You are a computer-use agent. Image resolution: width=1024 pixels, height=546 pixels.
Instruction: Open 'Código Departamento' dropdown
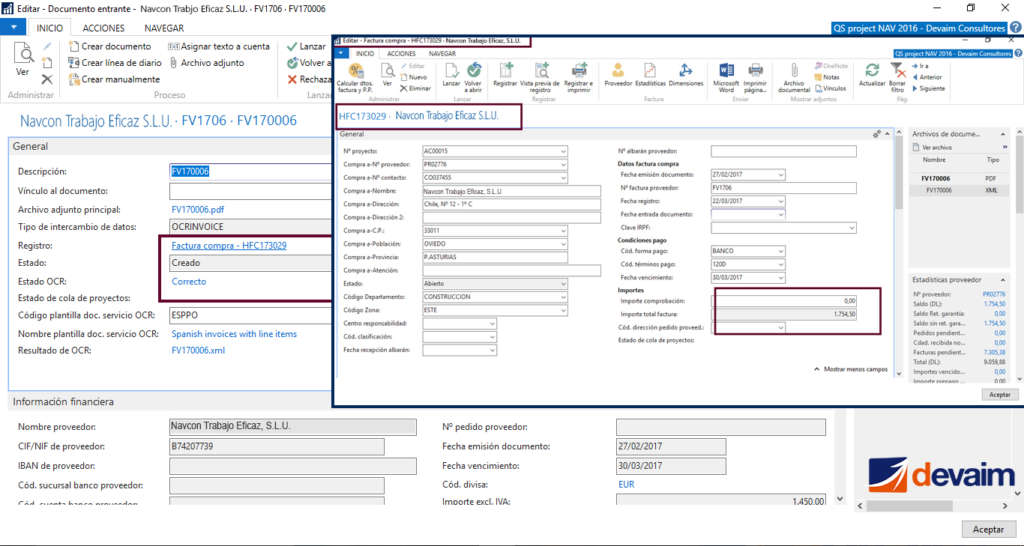(563, 297)
